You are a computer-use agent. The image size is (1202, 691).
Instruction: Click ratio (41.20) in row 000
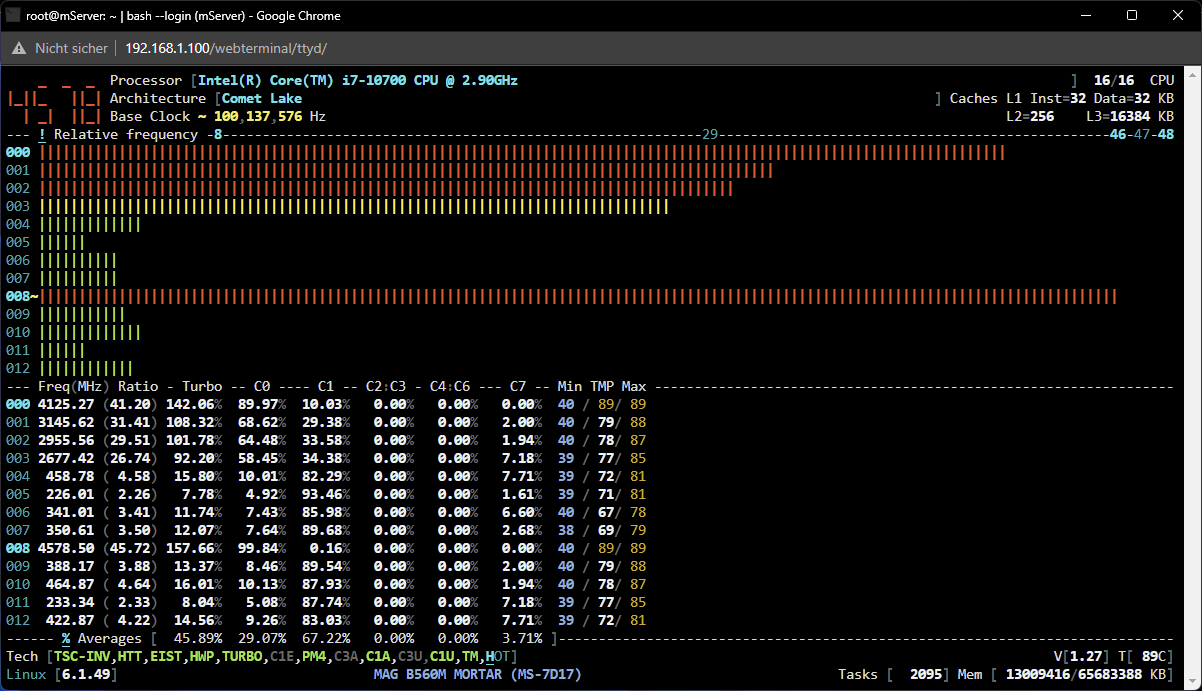[x=130, y=404]
